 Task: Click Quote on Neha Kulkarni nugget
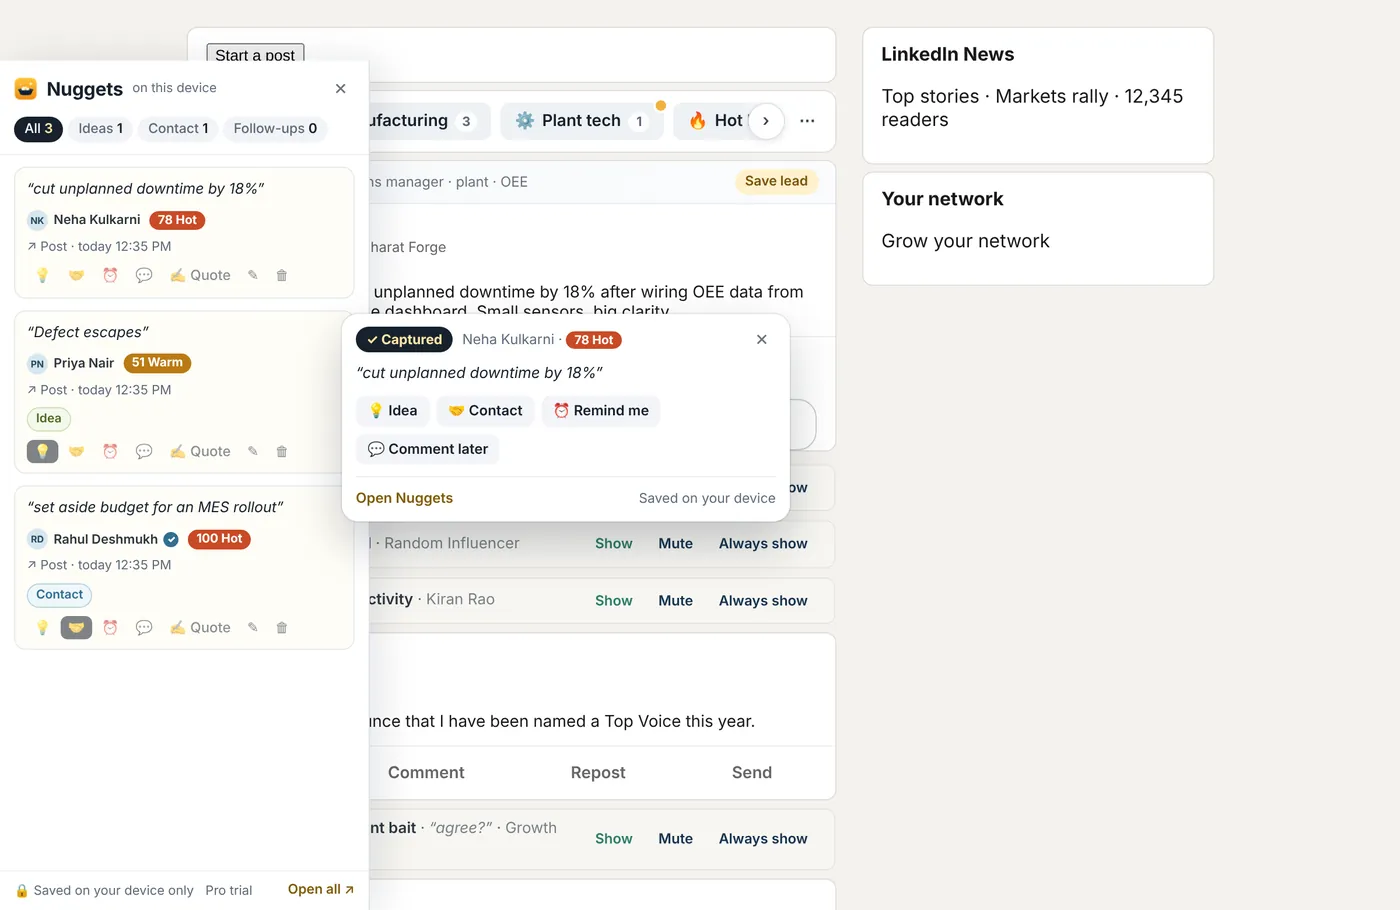(x=200, y=275)
